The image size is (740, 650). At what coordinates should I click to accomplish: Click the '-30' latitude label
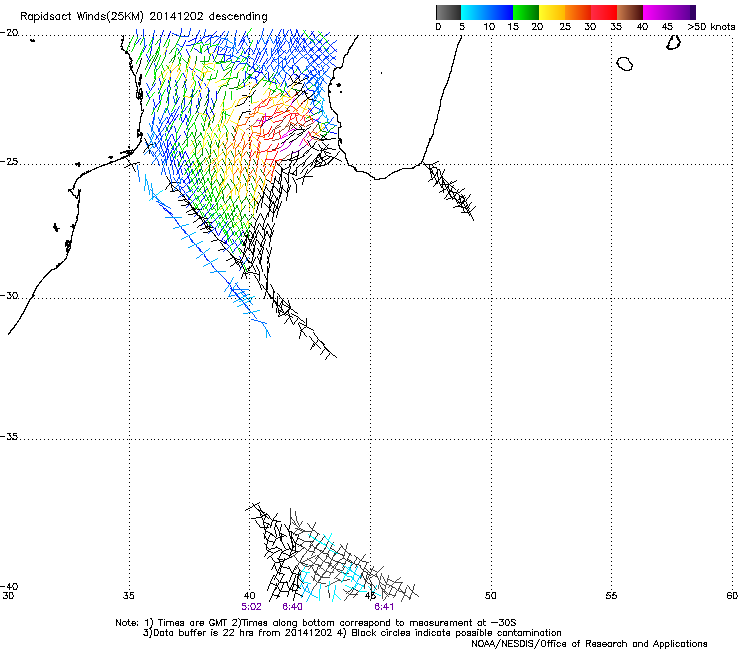coord(9,295)
